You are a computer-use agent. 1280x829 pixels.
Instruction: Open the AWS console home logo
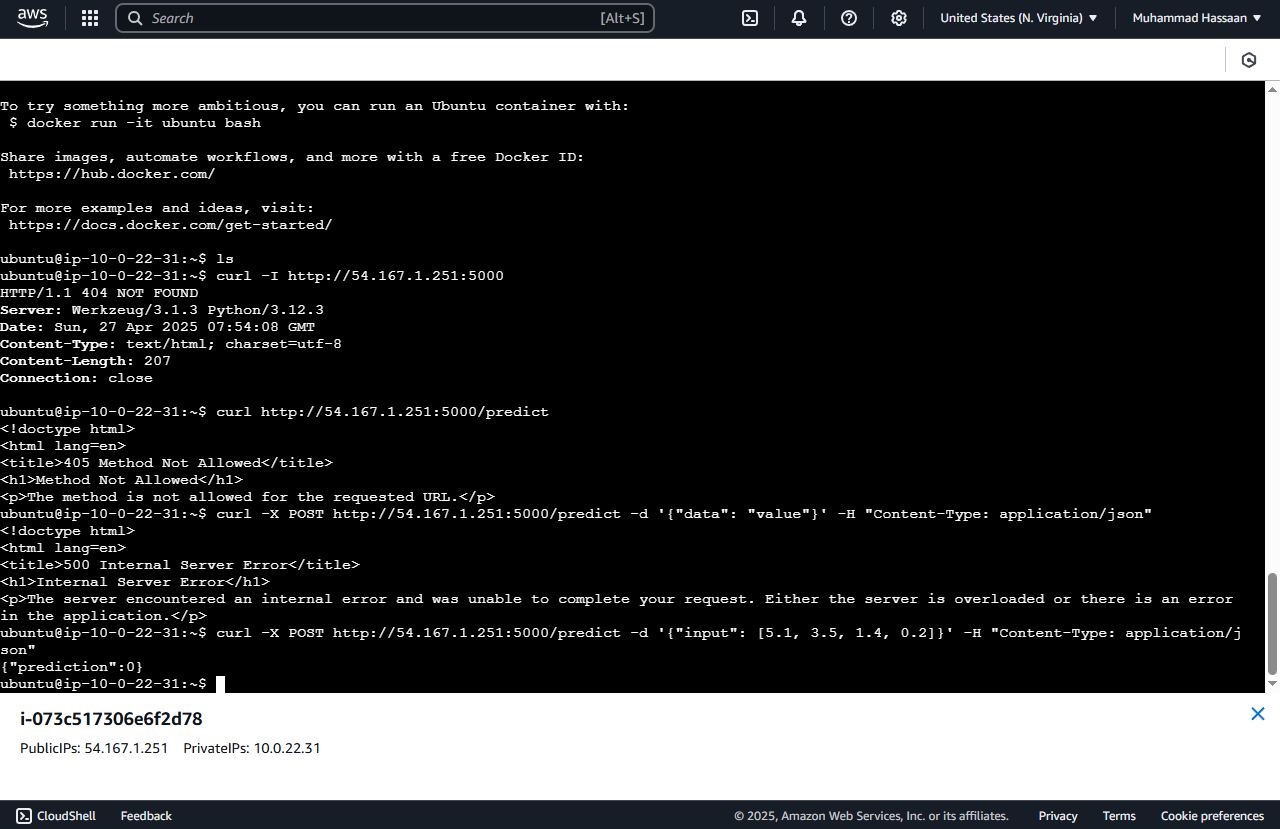click(x=32, y=18)
